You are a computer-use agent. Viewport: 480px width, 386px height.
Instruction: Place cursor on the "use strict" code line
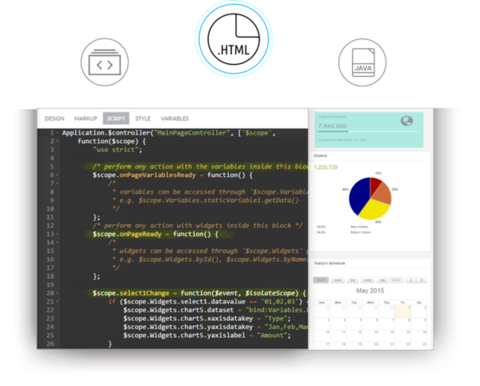pyautogui.click(x=117, y=150)
